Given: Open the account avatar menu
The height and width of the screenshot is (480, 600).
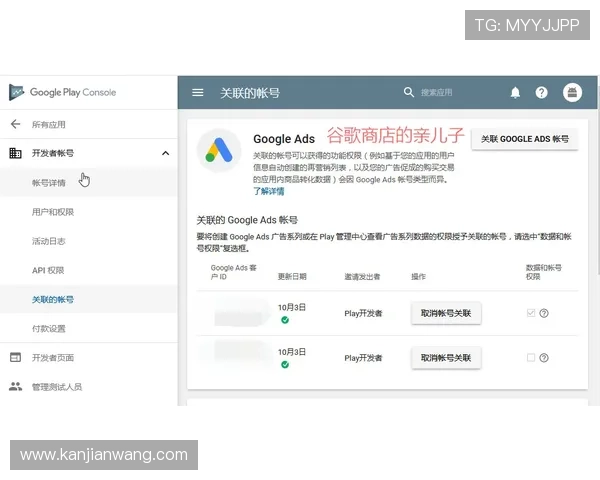Looking at the screenshot, I should coord(572,92).
